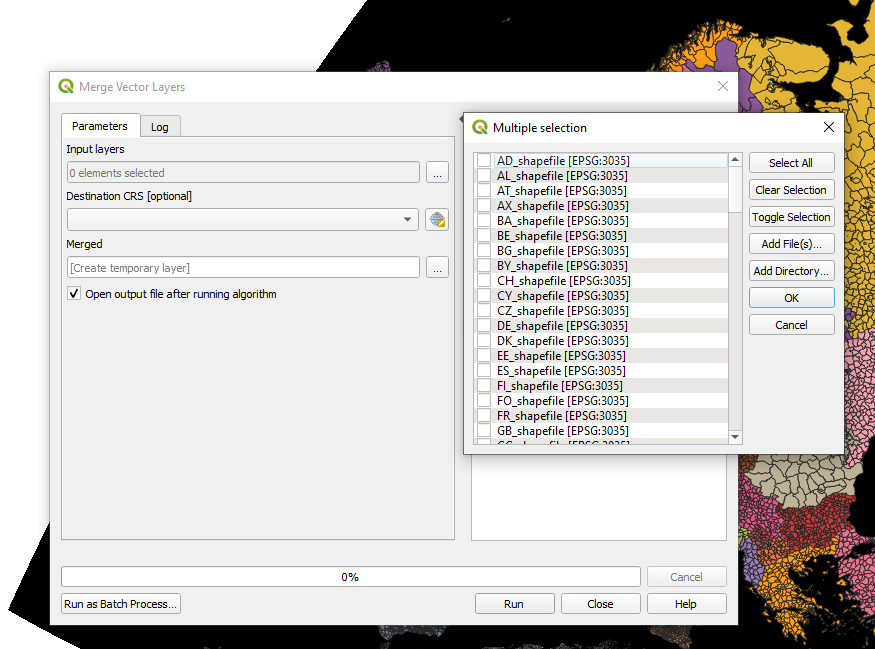This screenshot has width=875, height=649.
Task: Enable the DE_shapefile checkbox
Action: (x=484, y=326)
